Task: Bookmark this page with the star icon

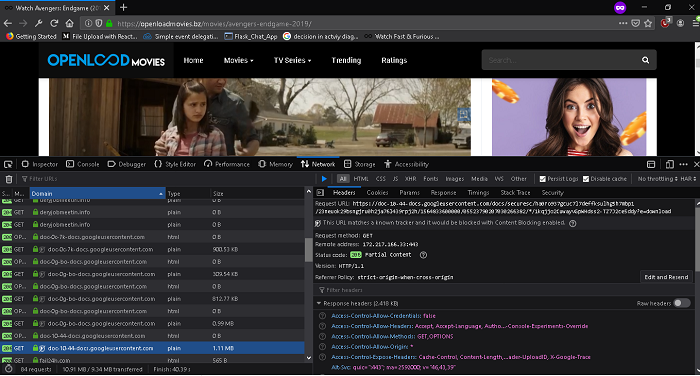Action: pos(648,23)
